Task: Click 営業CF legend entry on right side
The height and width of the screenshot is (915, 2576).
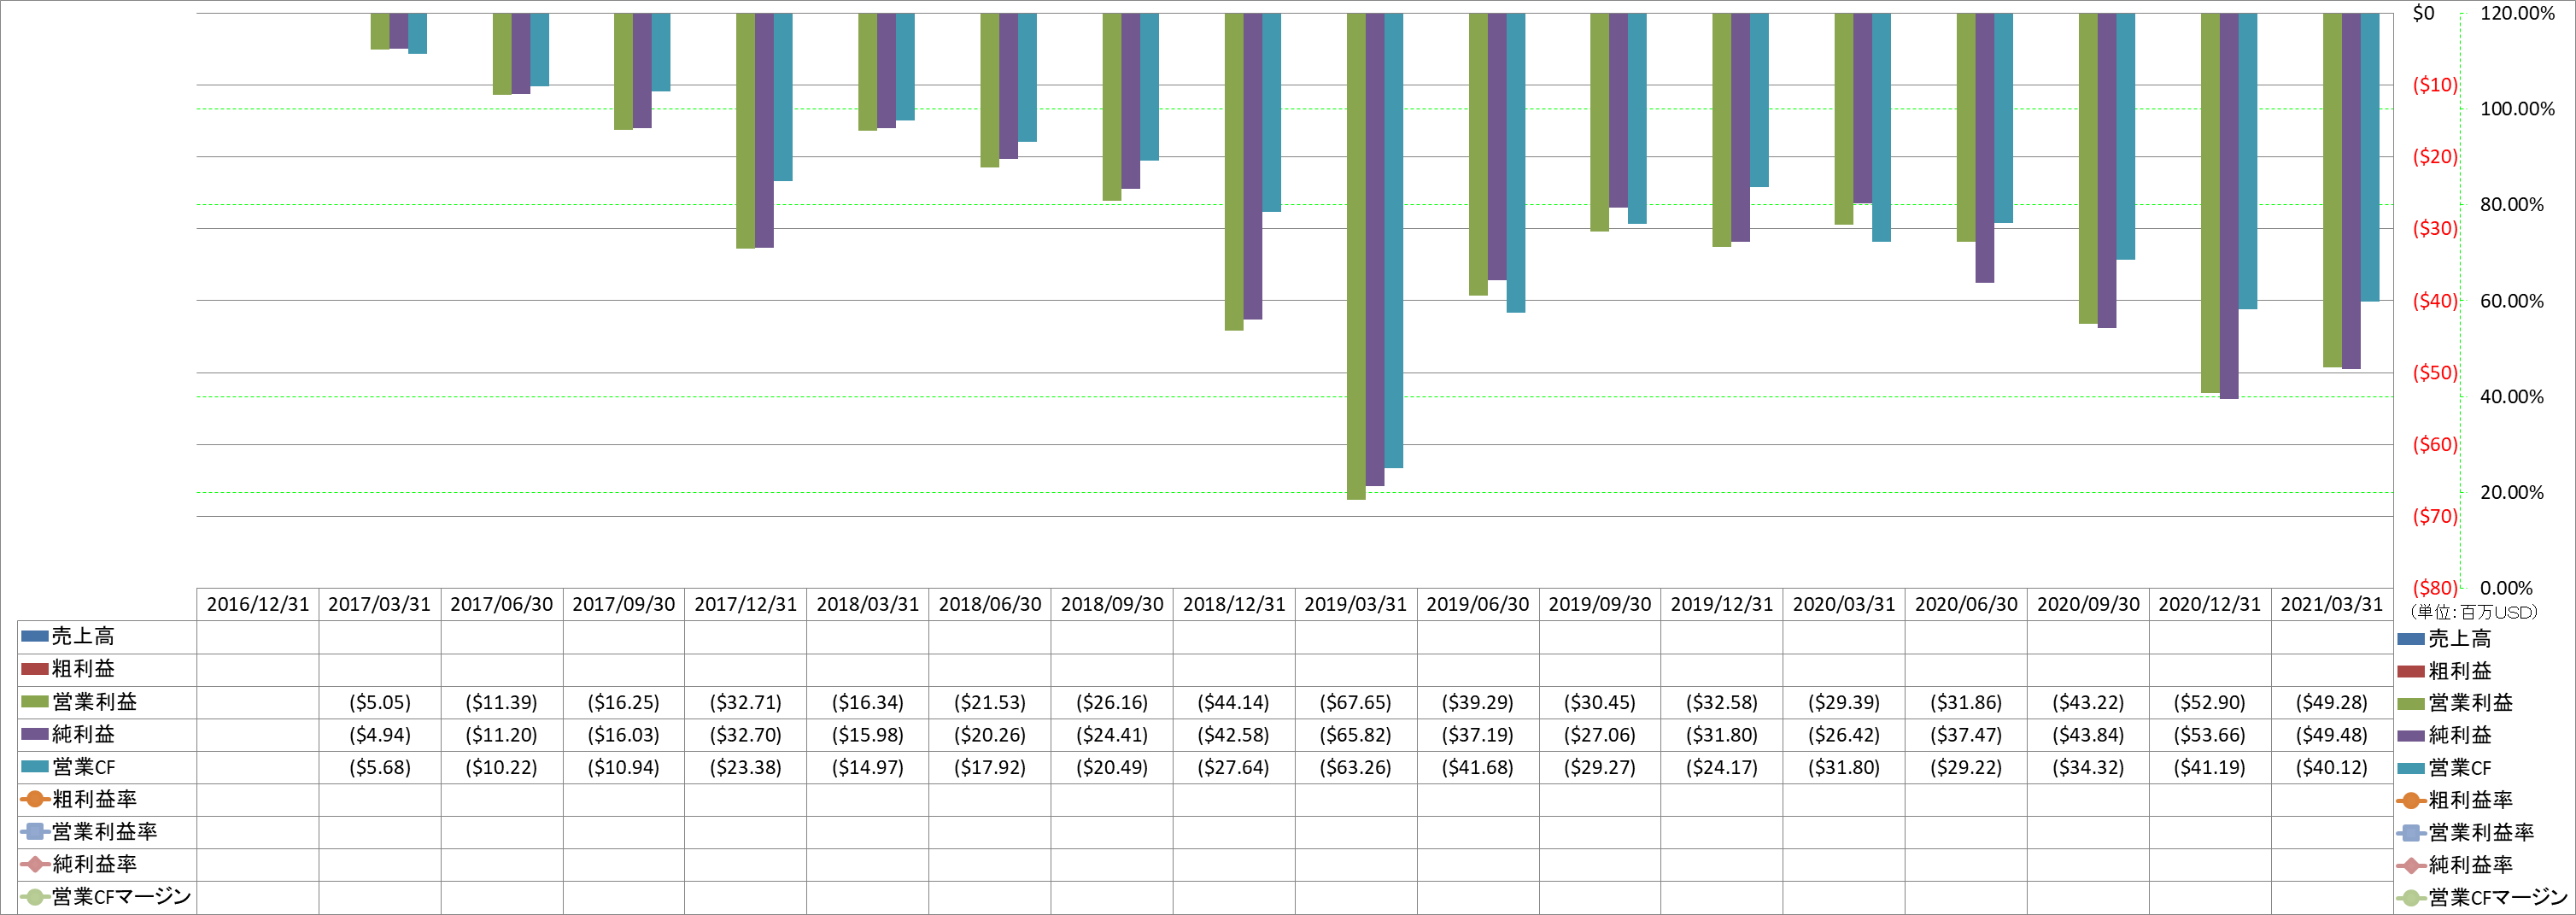Action: pyautogui.click(x=2446, y=768)
